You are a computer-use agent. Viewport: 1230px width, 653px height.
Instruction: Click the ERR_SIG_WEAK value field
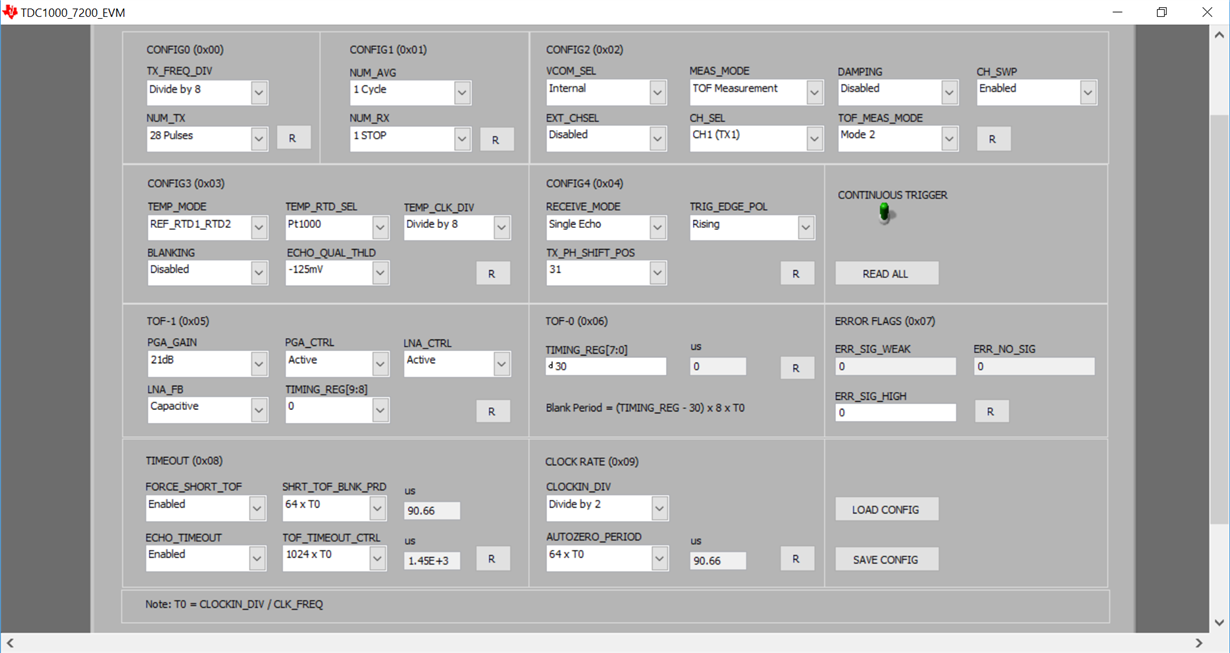896,366
